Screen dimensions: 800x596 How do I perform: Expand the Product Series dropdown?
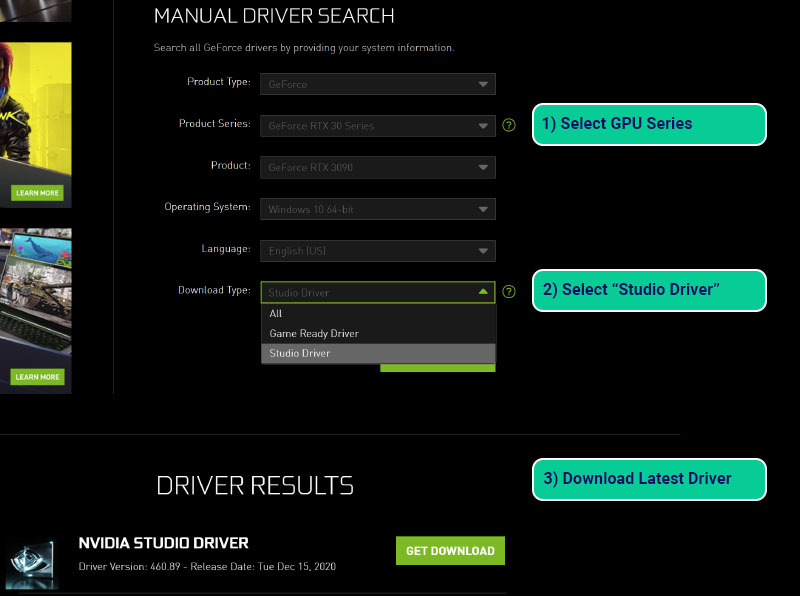click(378, 126)
